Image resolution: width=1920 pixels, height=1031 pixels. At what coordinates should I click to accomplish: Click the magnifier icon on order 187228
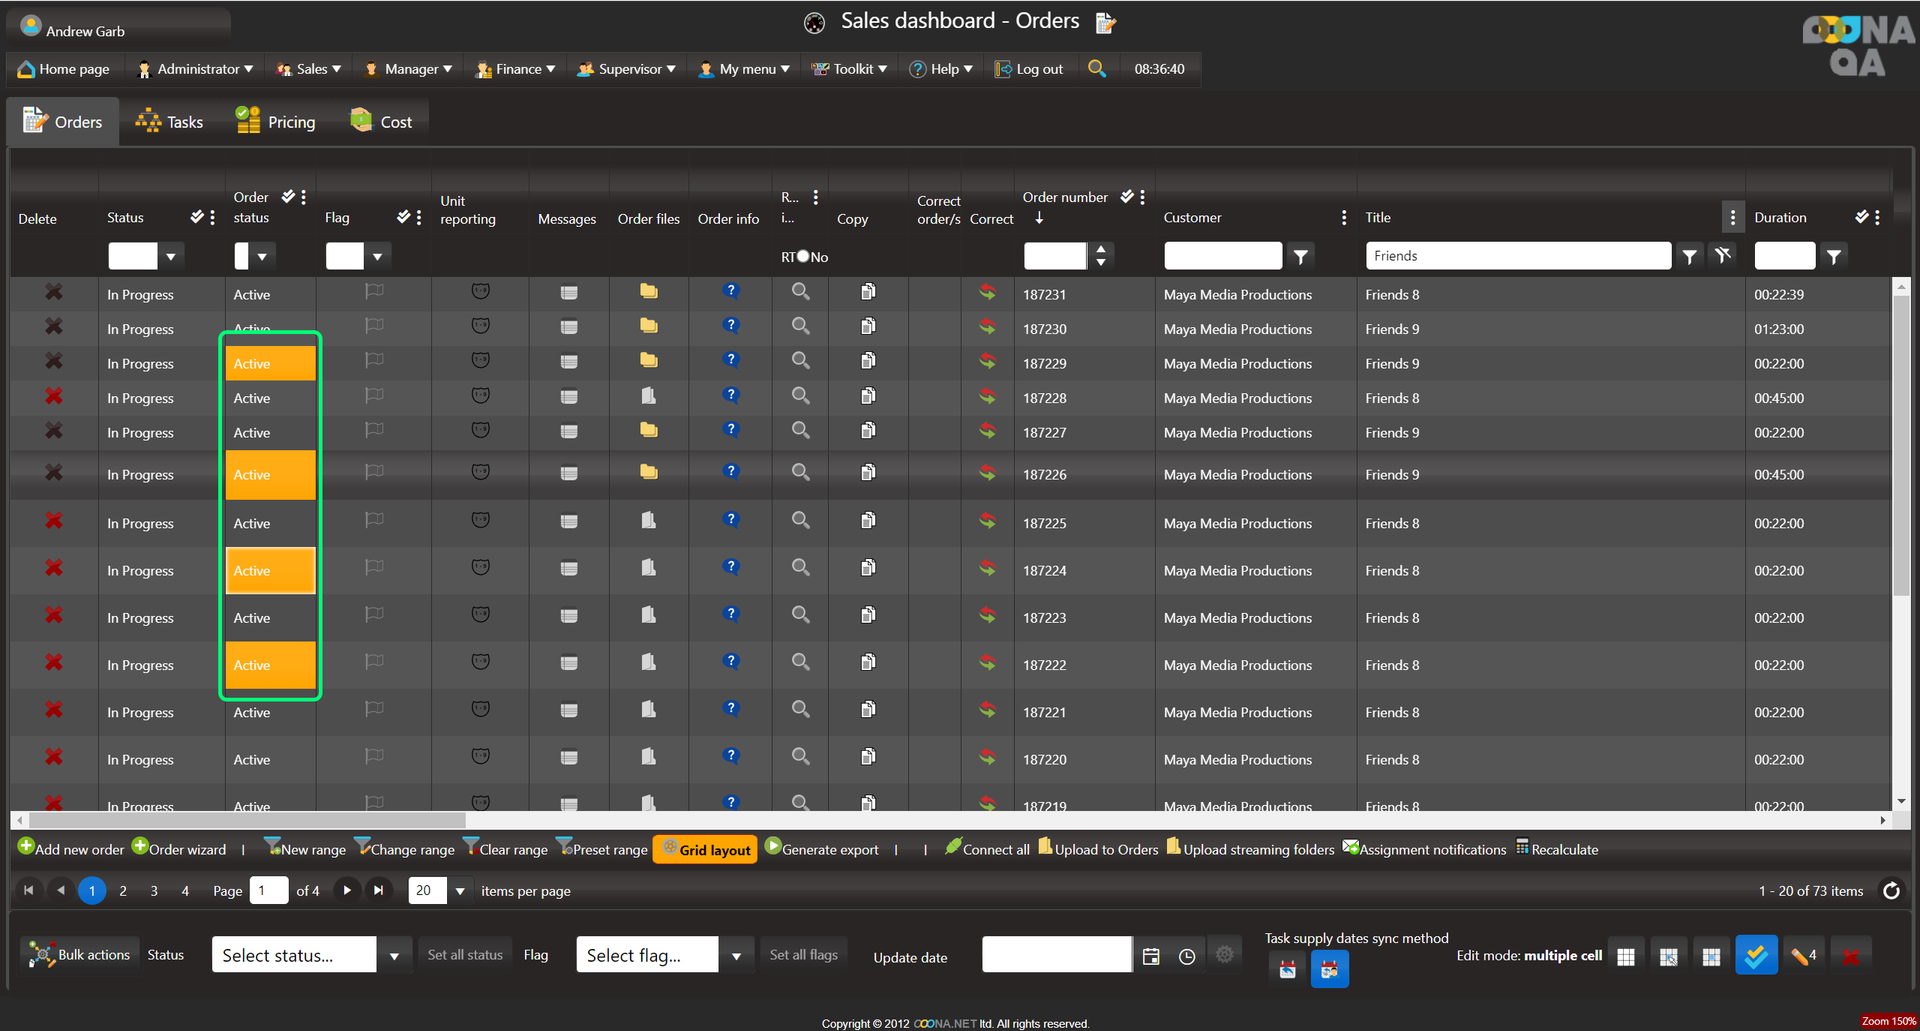800,396
